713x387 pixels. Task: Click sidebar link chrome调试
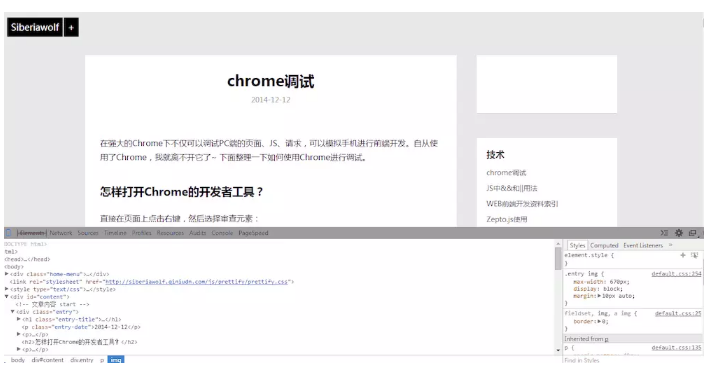(506, 173)
